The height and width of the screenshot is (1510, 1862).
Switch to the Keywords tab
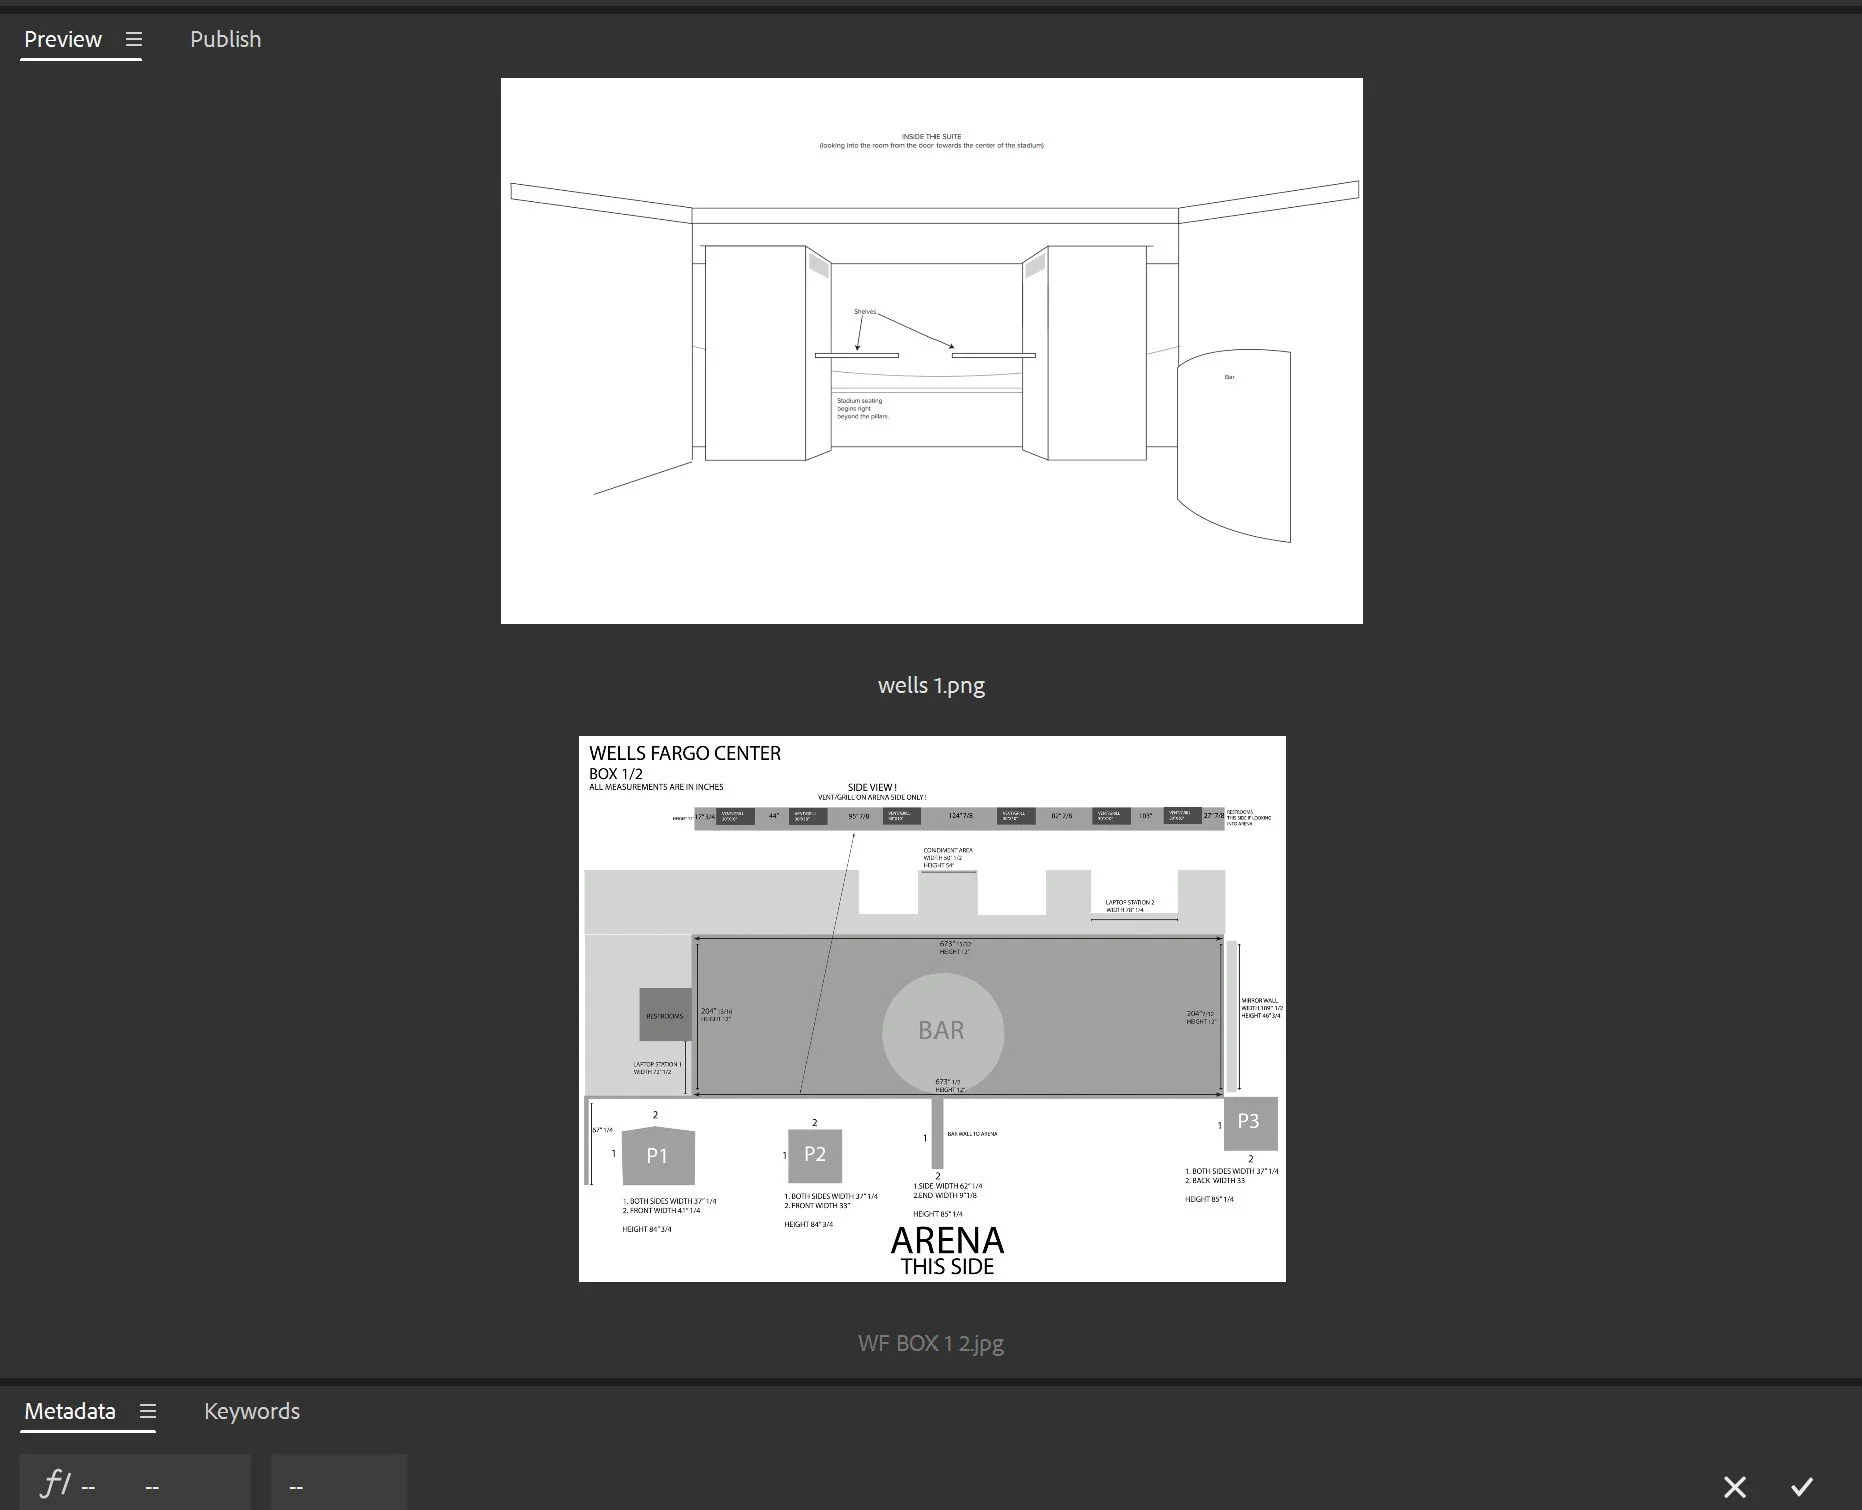point(252,1411)
